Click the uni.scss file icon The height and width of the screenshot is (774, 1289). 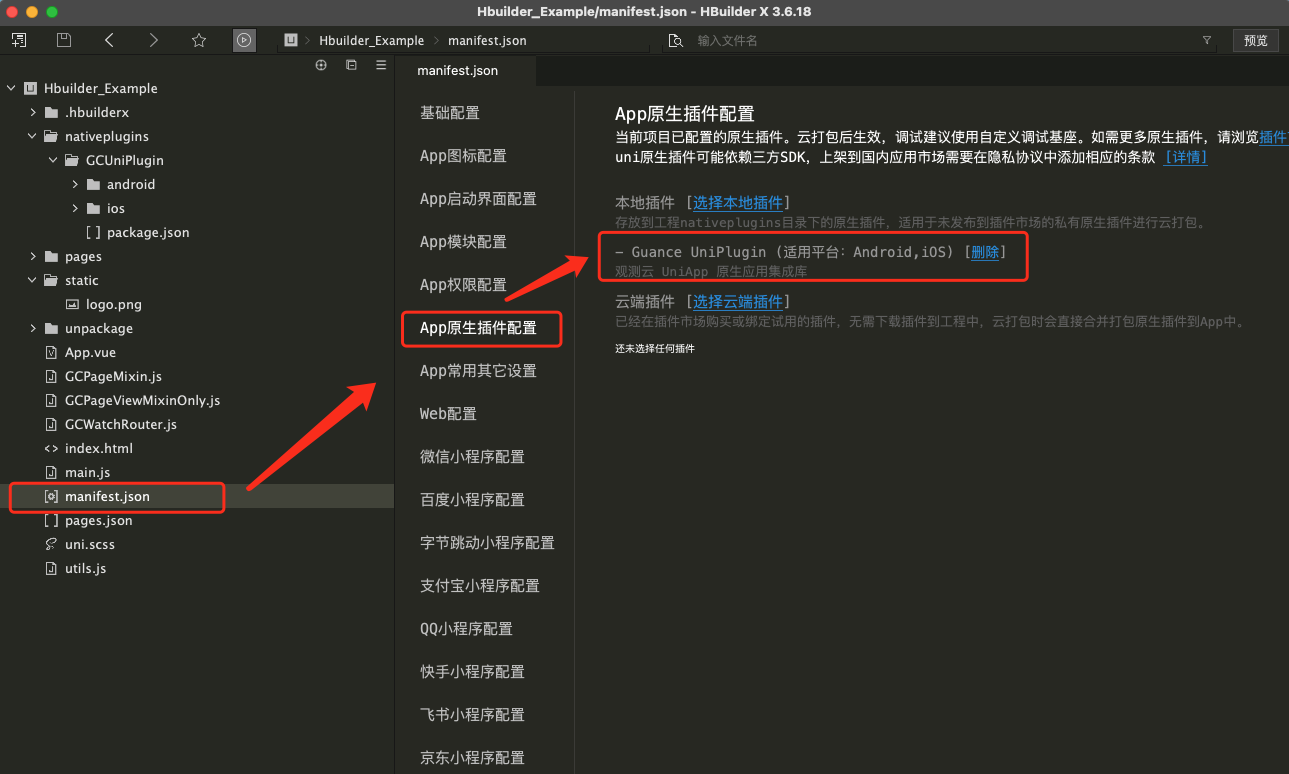[51, 544]
